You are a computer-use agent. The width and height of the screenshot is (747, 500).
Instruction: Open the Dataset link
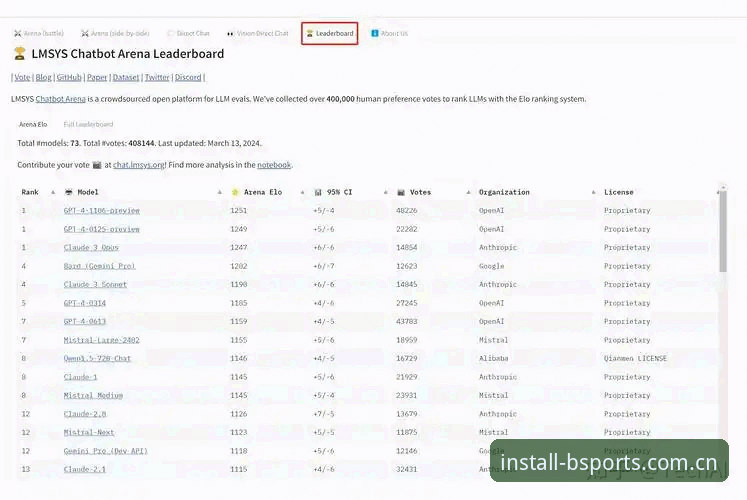point(126,77)
